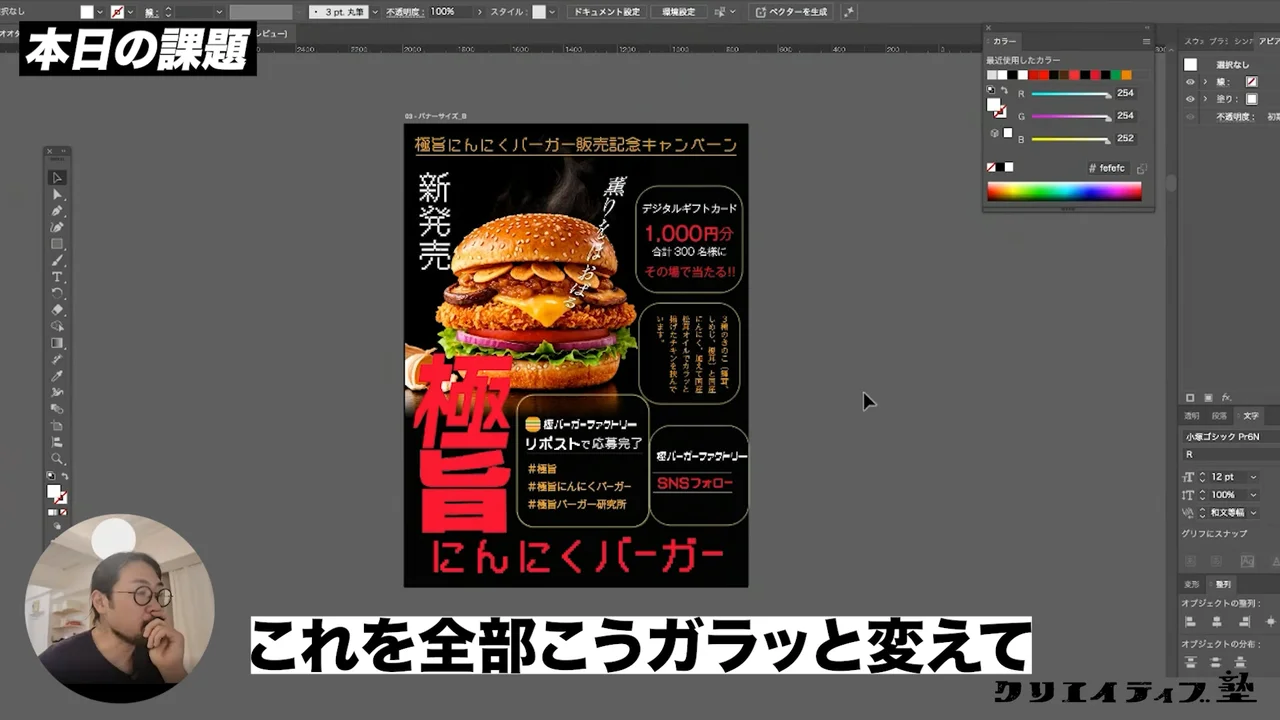1280x720 pixels.
Task: Select the Type tool
Action: coord(57,277)
